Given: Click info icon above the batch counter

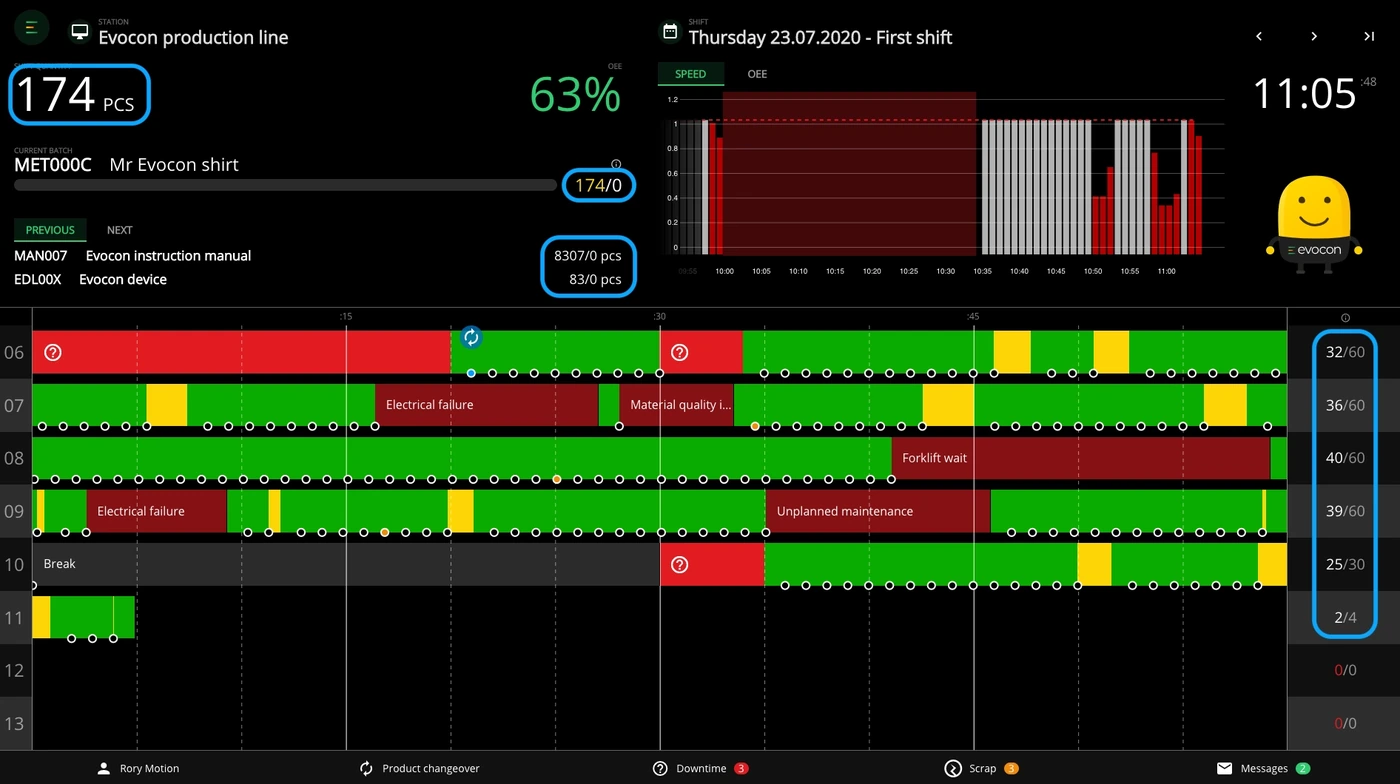Looking at the screenshot, I should (x=616, y=164).
